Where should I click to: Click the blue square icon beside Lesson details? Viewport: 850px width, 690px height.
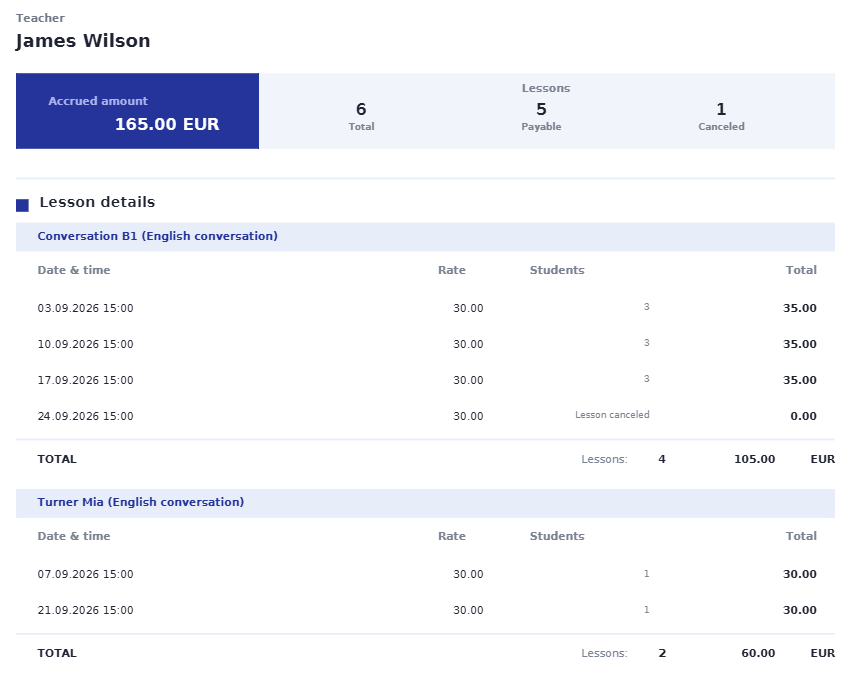coord(22,205)
